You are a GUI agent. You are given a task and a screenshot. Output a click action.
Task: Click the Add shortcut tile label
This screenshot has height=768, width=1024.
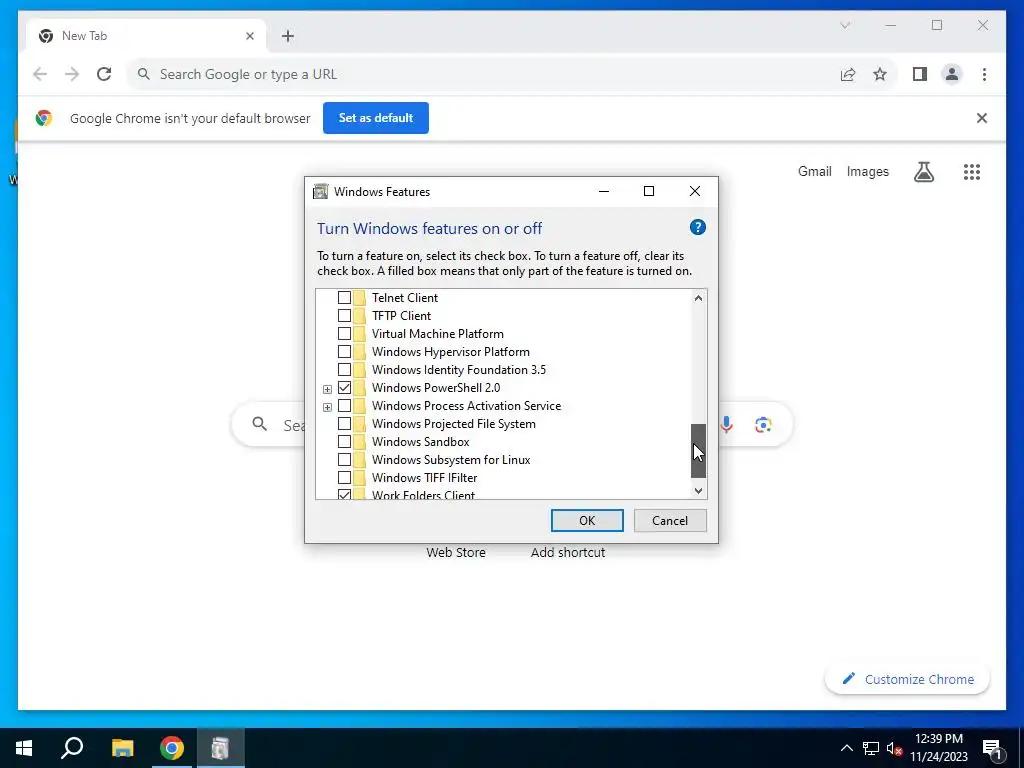point(568,552)
